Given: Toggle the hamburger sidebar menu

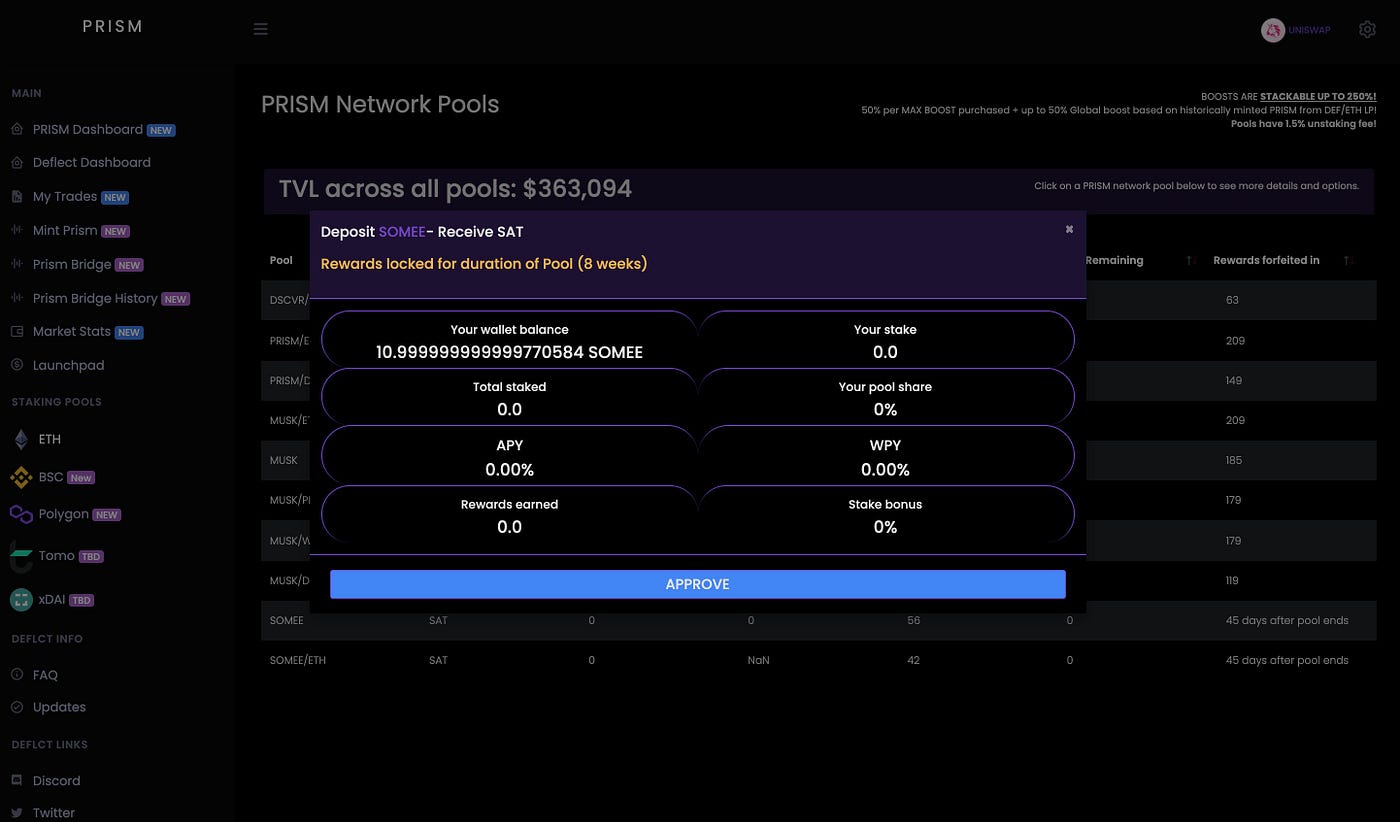Looking at the screenshot, I should (260, 29).
